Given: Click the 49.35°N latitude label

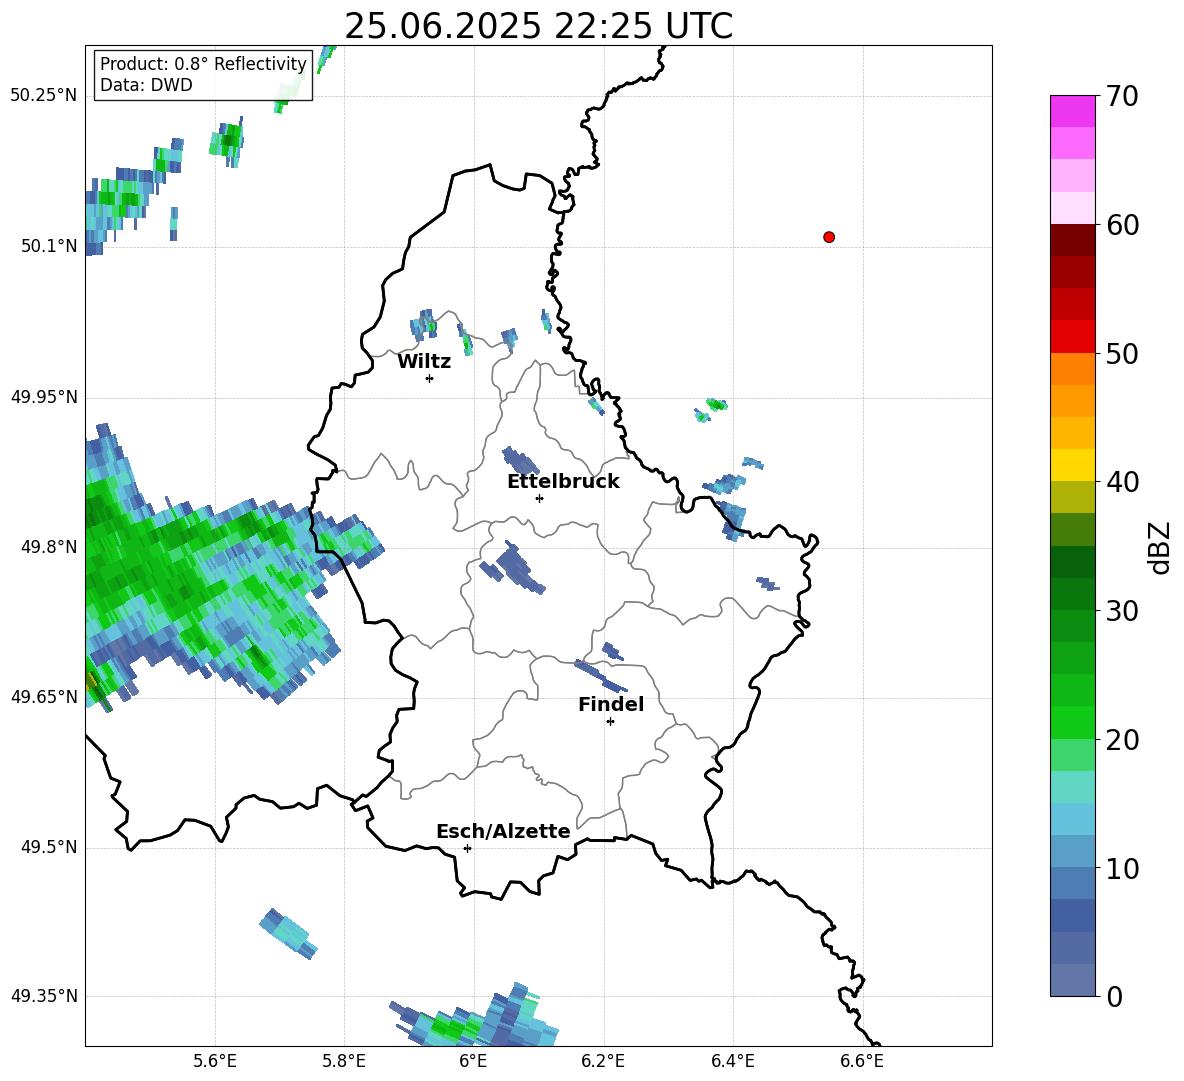Looking at the screenshot, I should 44,996.
